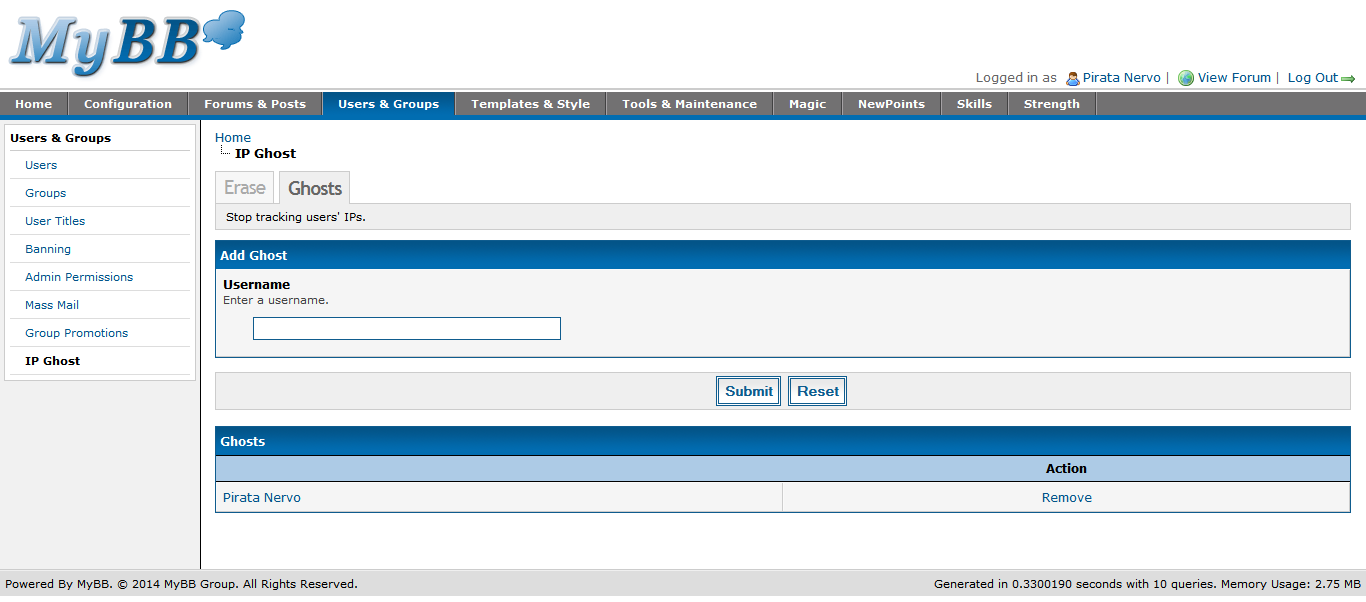
Task: Click the Home breadcrumb link
Action: pyautogui.click(x=233, y=138)
